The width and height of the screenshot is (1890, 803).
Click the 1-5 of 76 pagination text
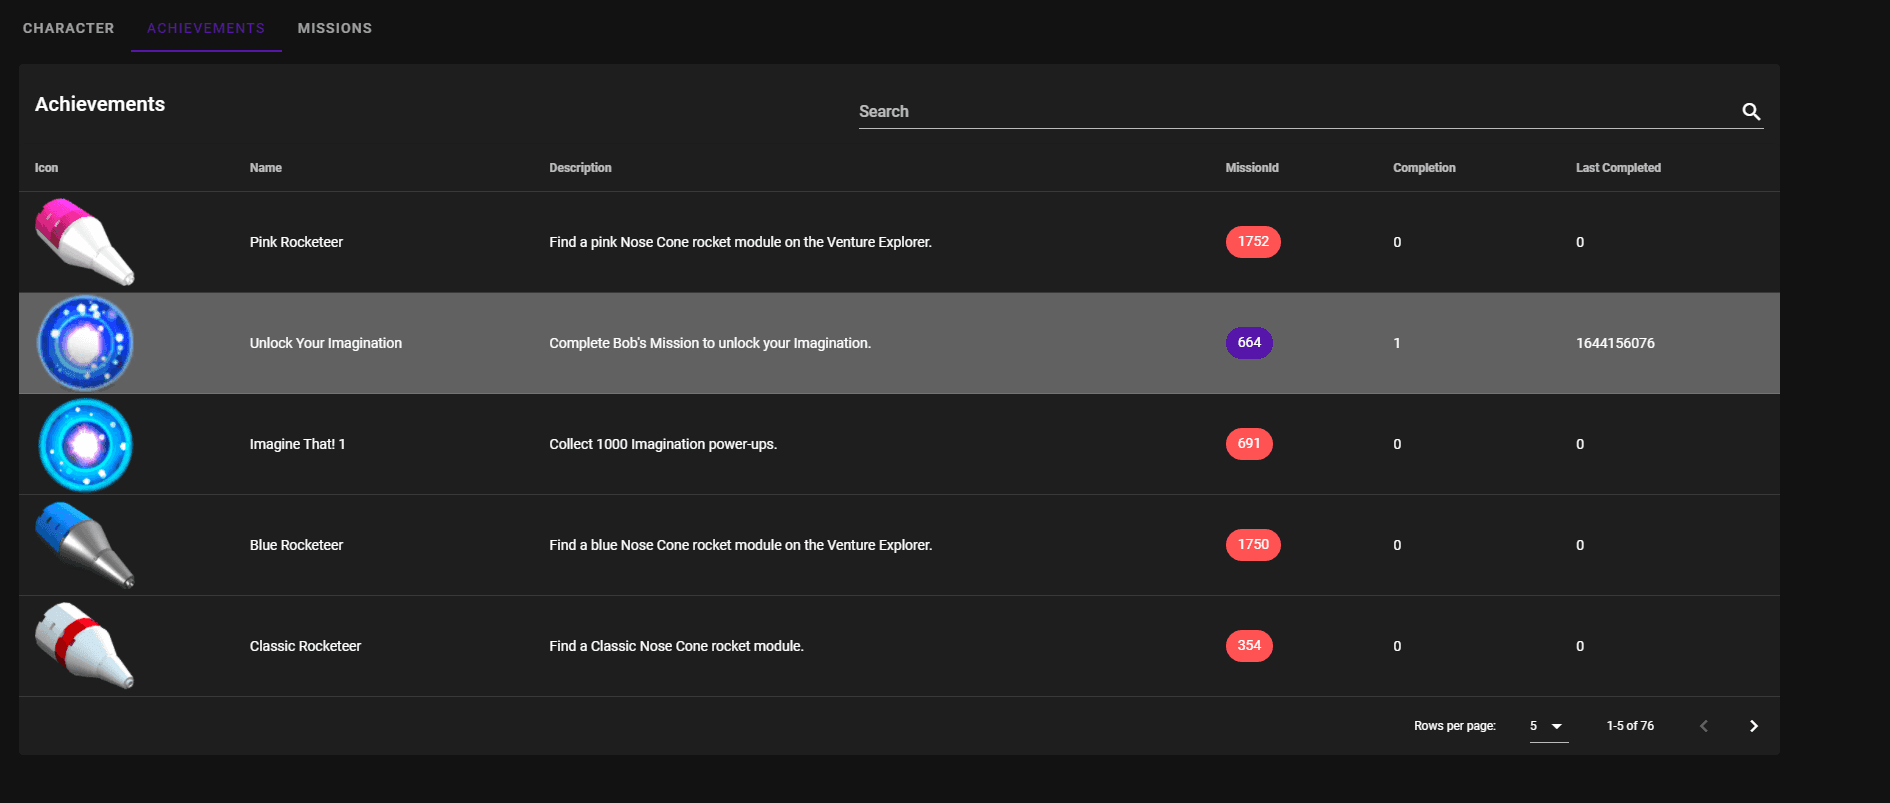[x=1630, y=726]
